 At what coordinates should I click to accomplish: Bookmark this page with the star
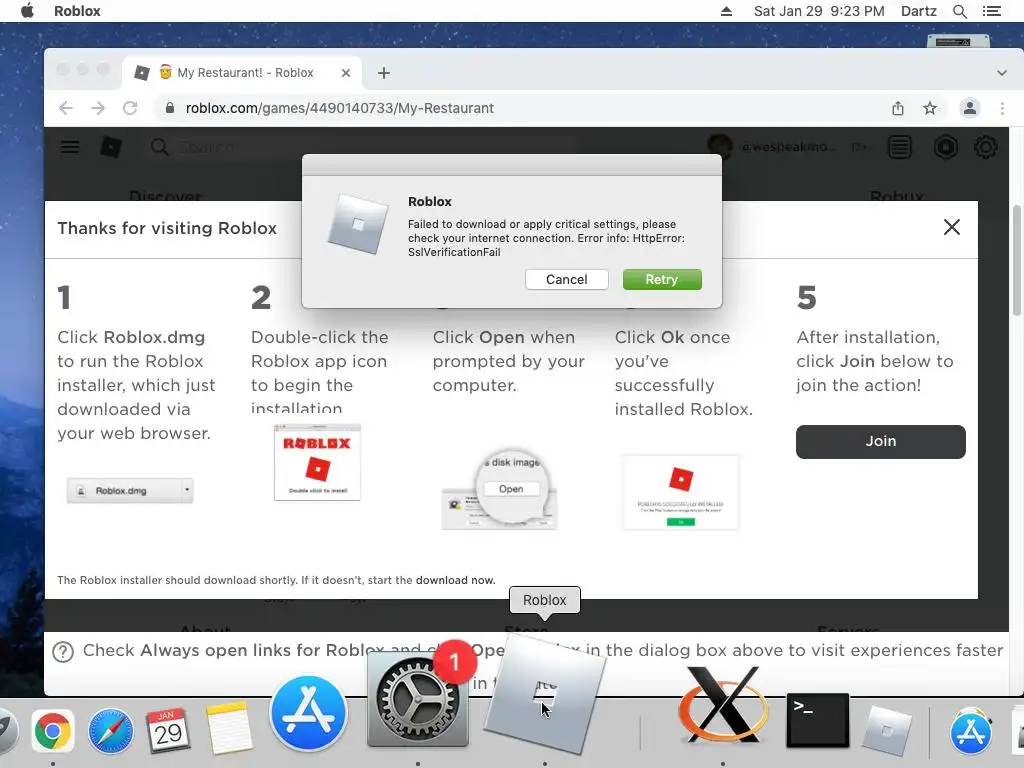[930, 108]
